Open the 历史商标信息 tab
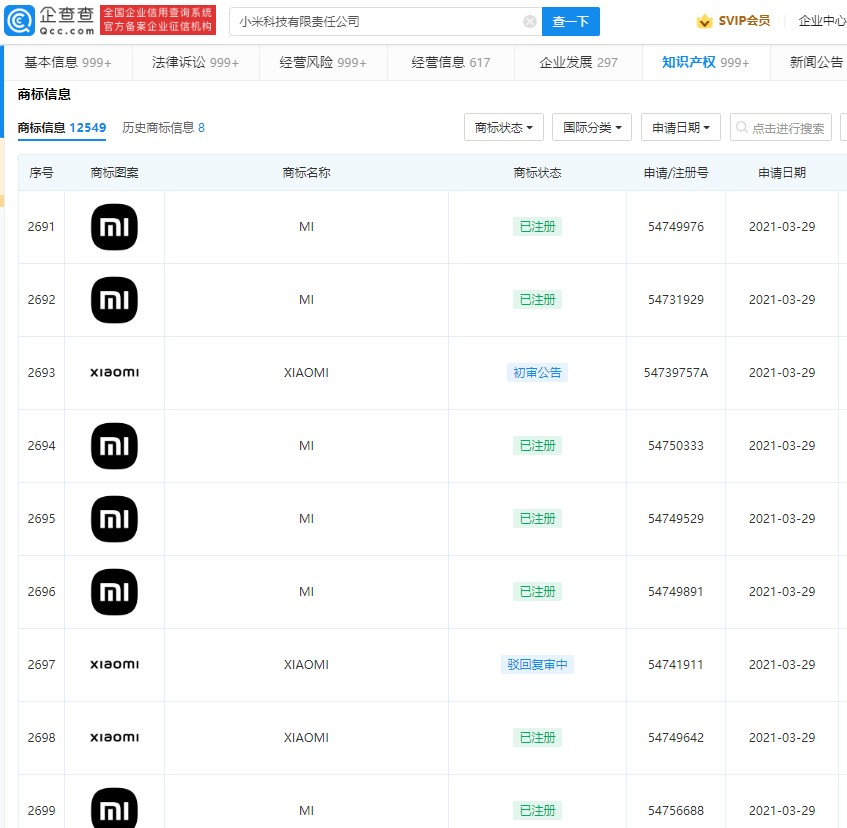 (x=158, y=127)
